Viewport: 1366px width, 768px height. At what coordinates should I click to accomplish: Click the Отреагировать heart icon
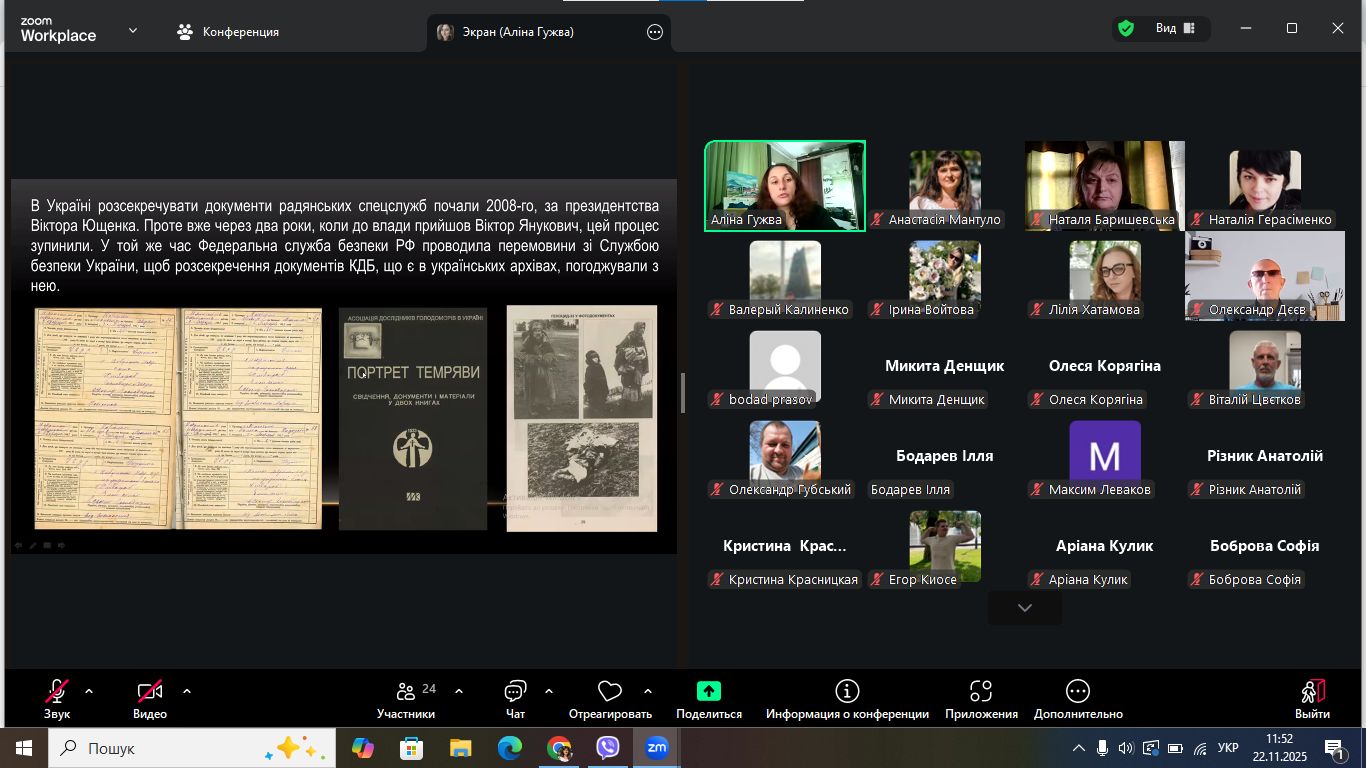pyautogui.click(x=609, y=698)
